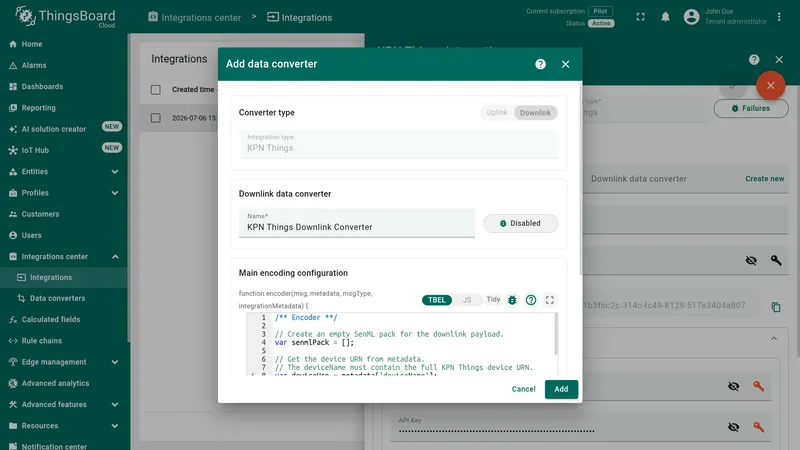This screenshot has width=800, height=450.
Task: Expand code editor to fullscreen
Action: (549, 300)
